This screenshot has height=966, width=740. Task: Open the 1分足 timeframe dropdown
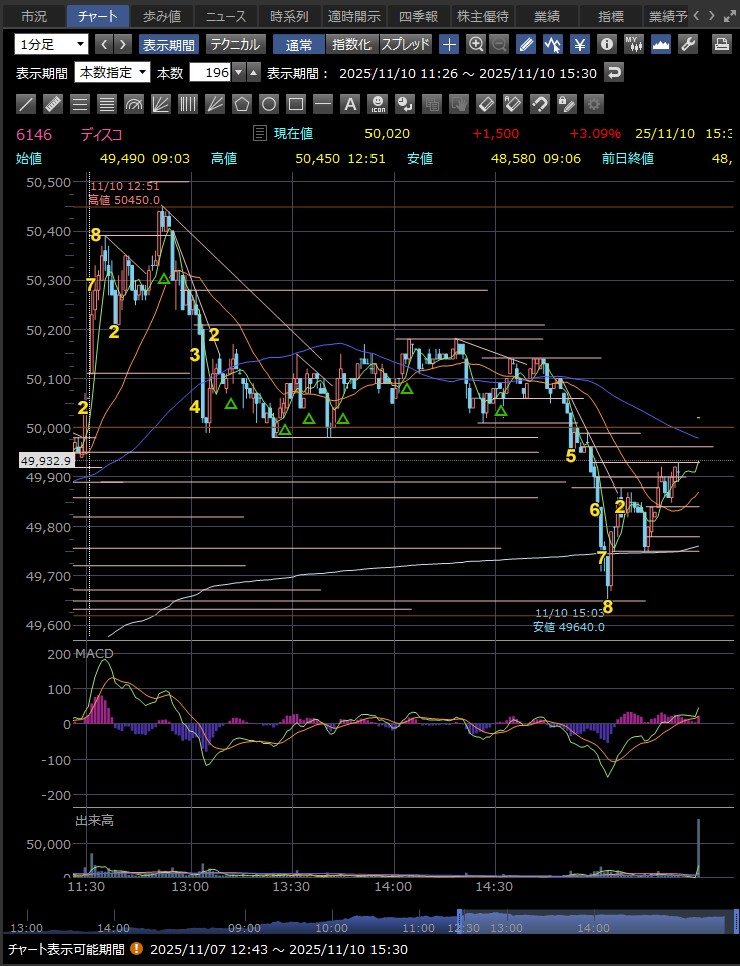tap(51, 44)
